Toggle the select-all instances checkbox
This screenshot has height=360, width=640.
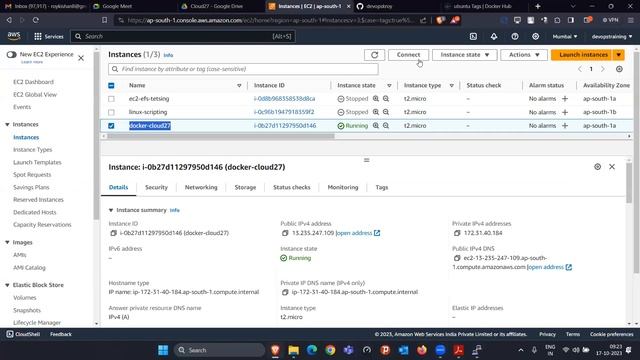coord(111,85)
